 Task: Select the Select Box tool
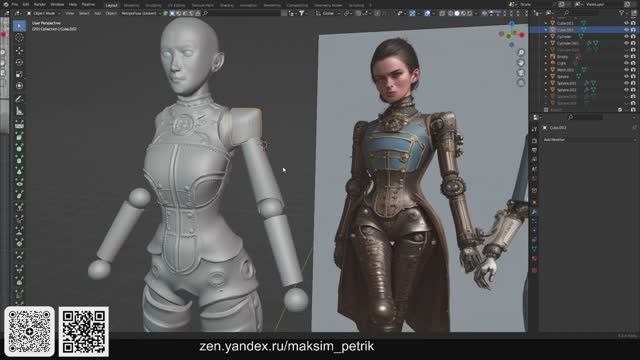pos(19,26)
